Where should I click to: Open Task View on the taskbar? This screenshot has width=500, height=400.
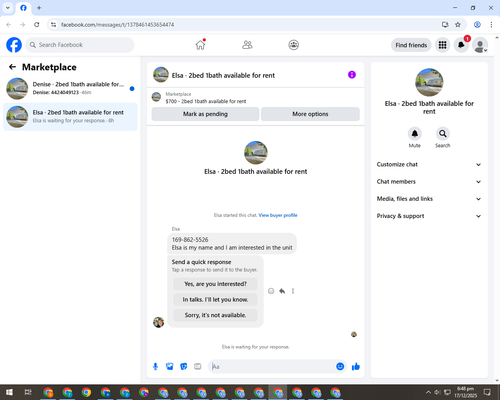coord(28,392)
